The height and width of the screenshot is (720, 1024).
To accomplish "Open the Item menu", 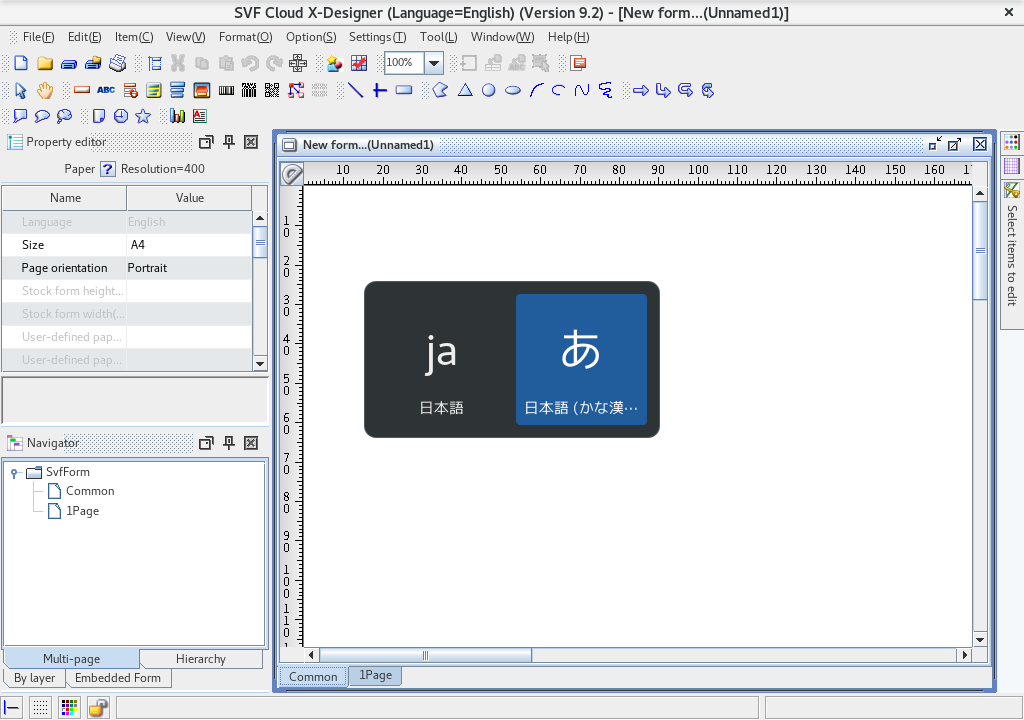I will pos(134,37).
